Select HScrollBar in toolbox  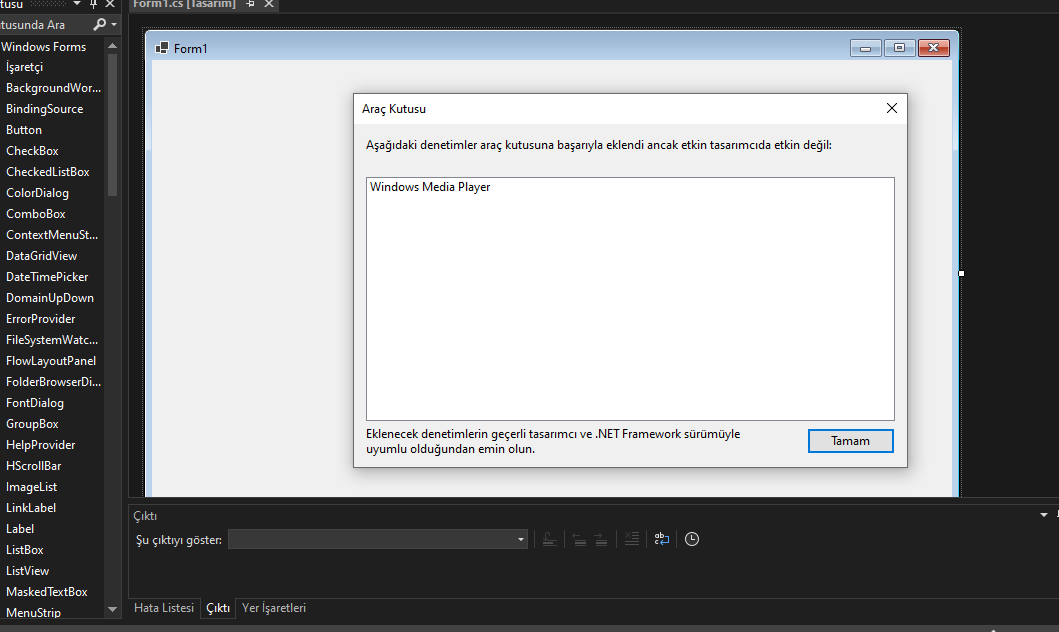33,465
